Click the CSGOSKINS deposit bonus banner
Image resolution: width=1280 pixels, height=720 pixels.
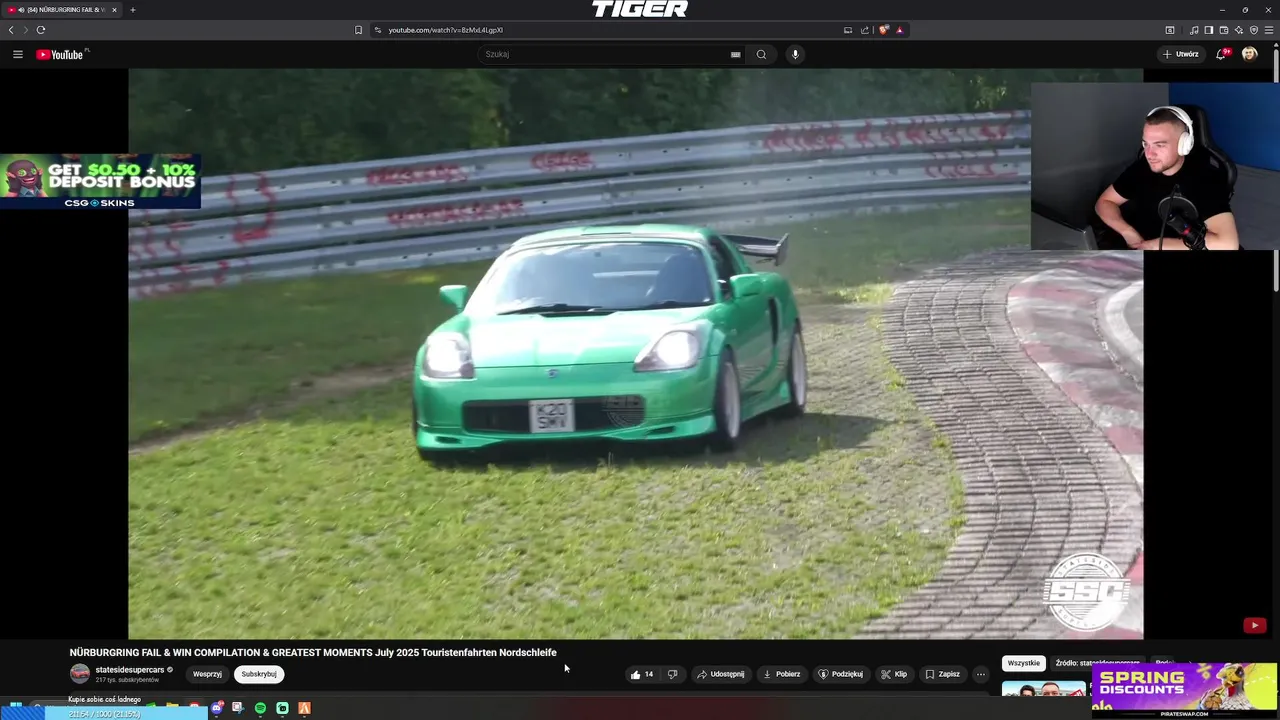point(100,182)
